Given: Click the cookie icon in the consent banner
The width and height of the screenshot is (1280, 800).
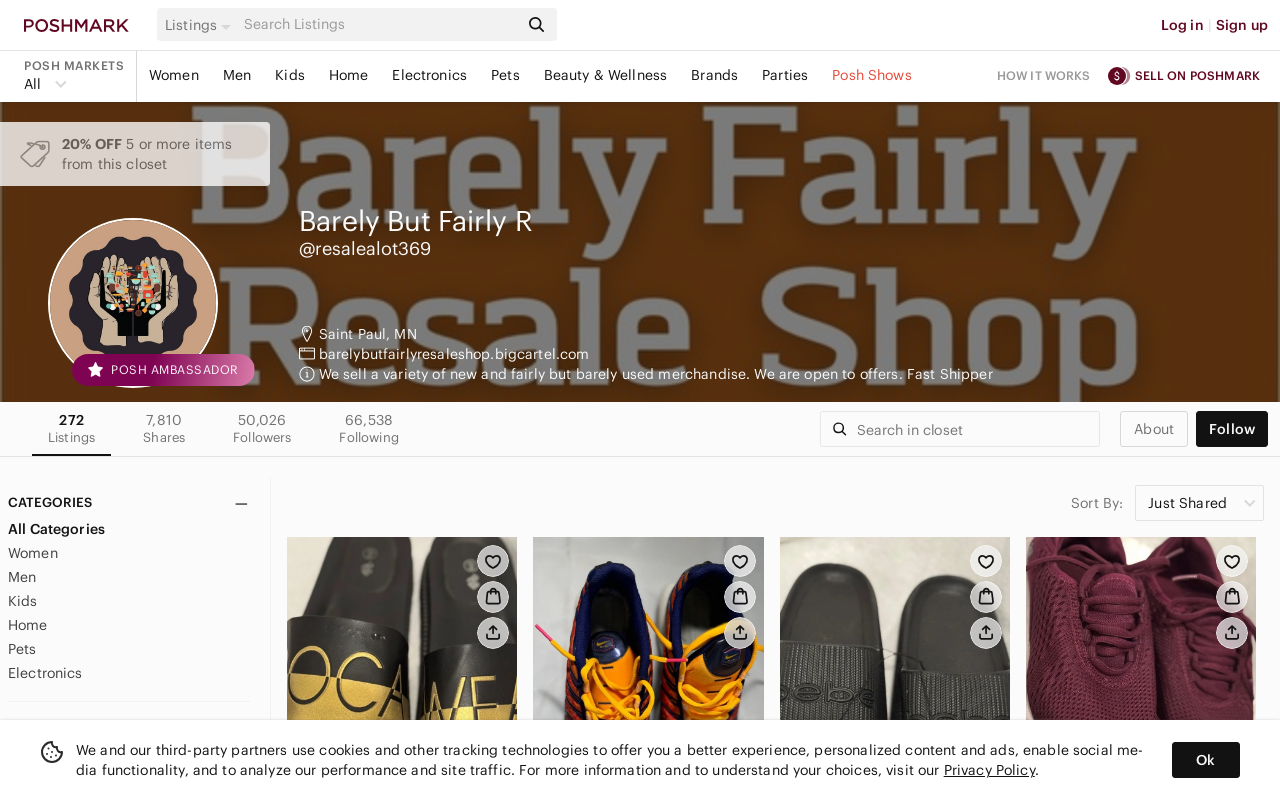Looking at the screenshot, I should point(52,752).
